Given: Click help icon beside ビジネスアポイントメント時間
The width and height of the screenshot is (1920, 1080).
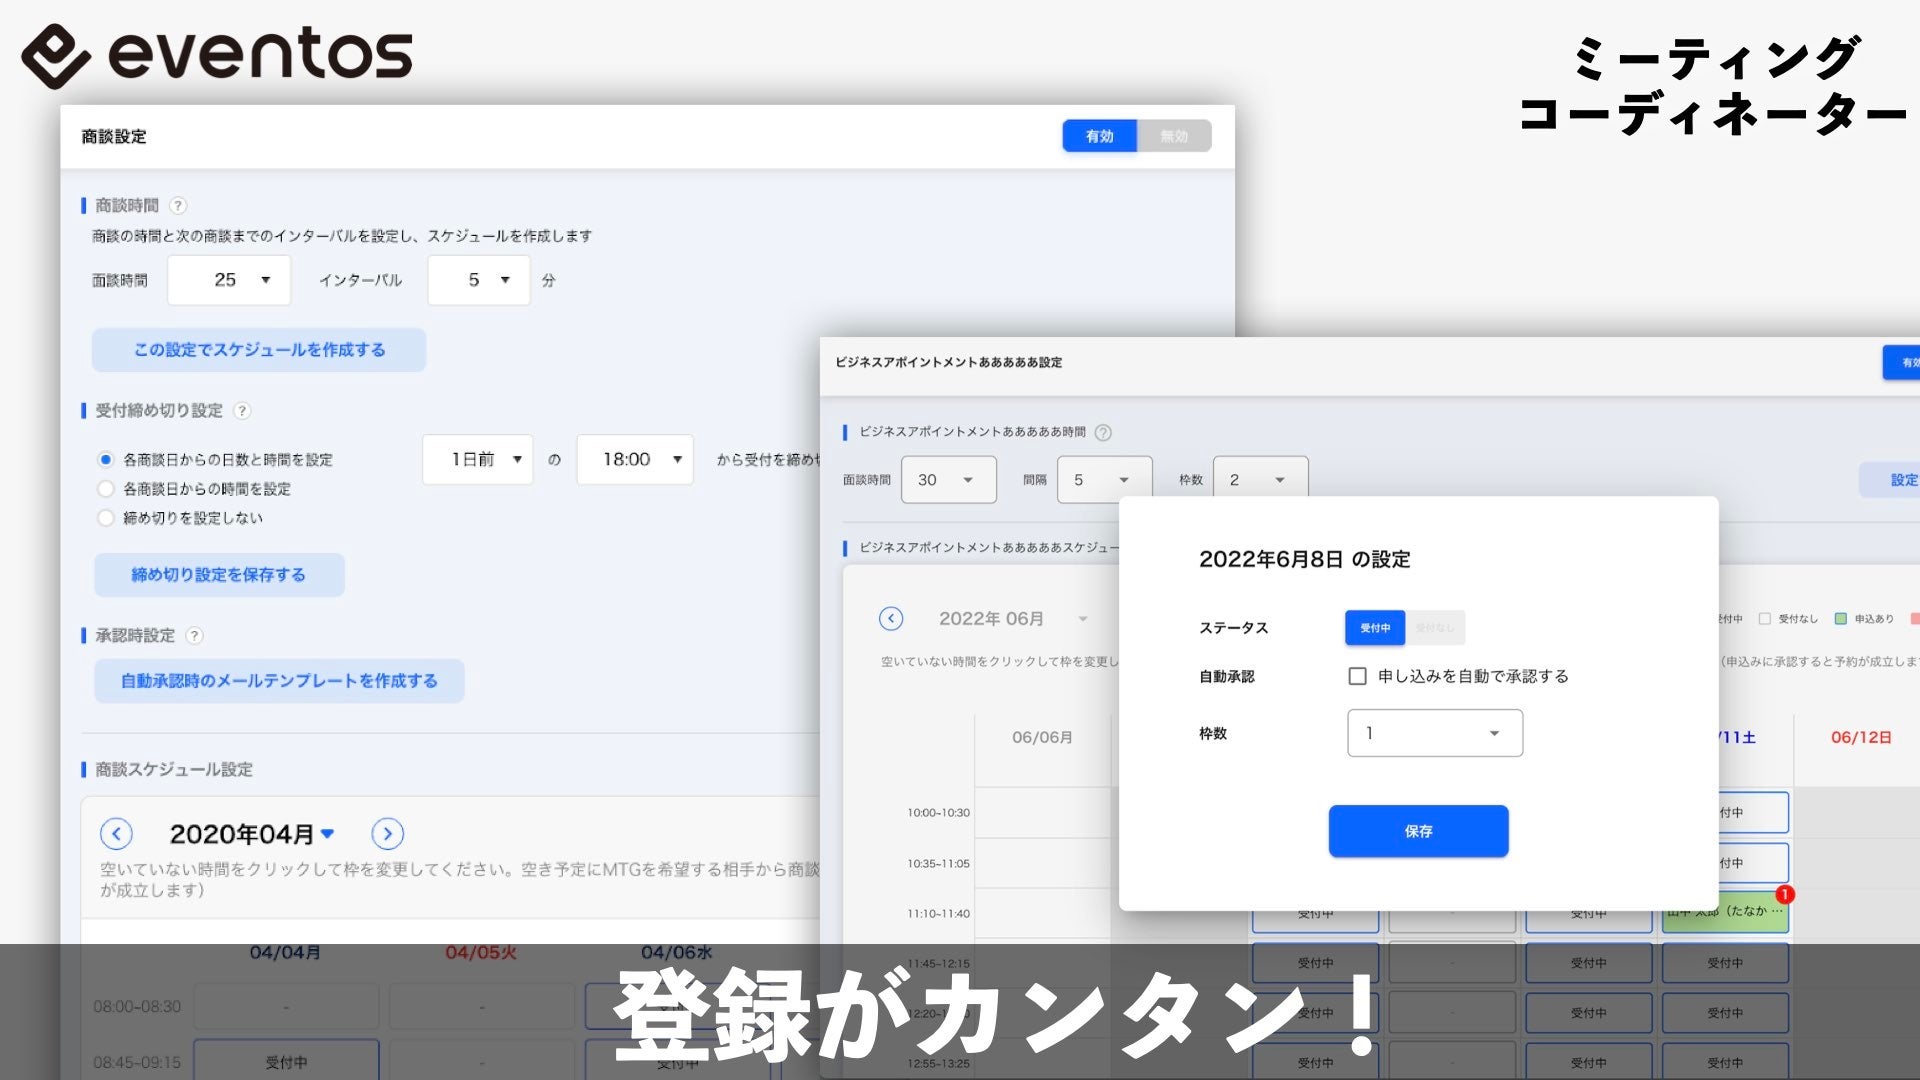Looking at the screenshot, I should [1103, 433].
